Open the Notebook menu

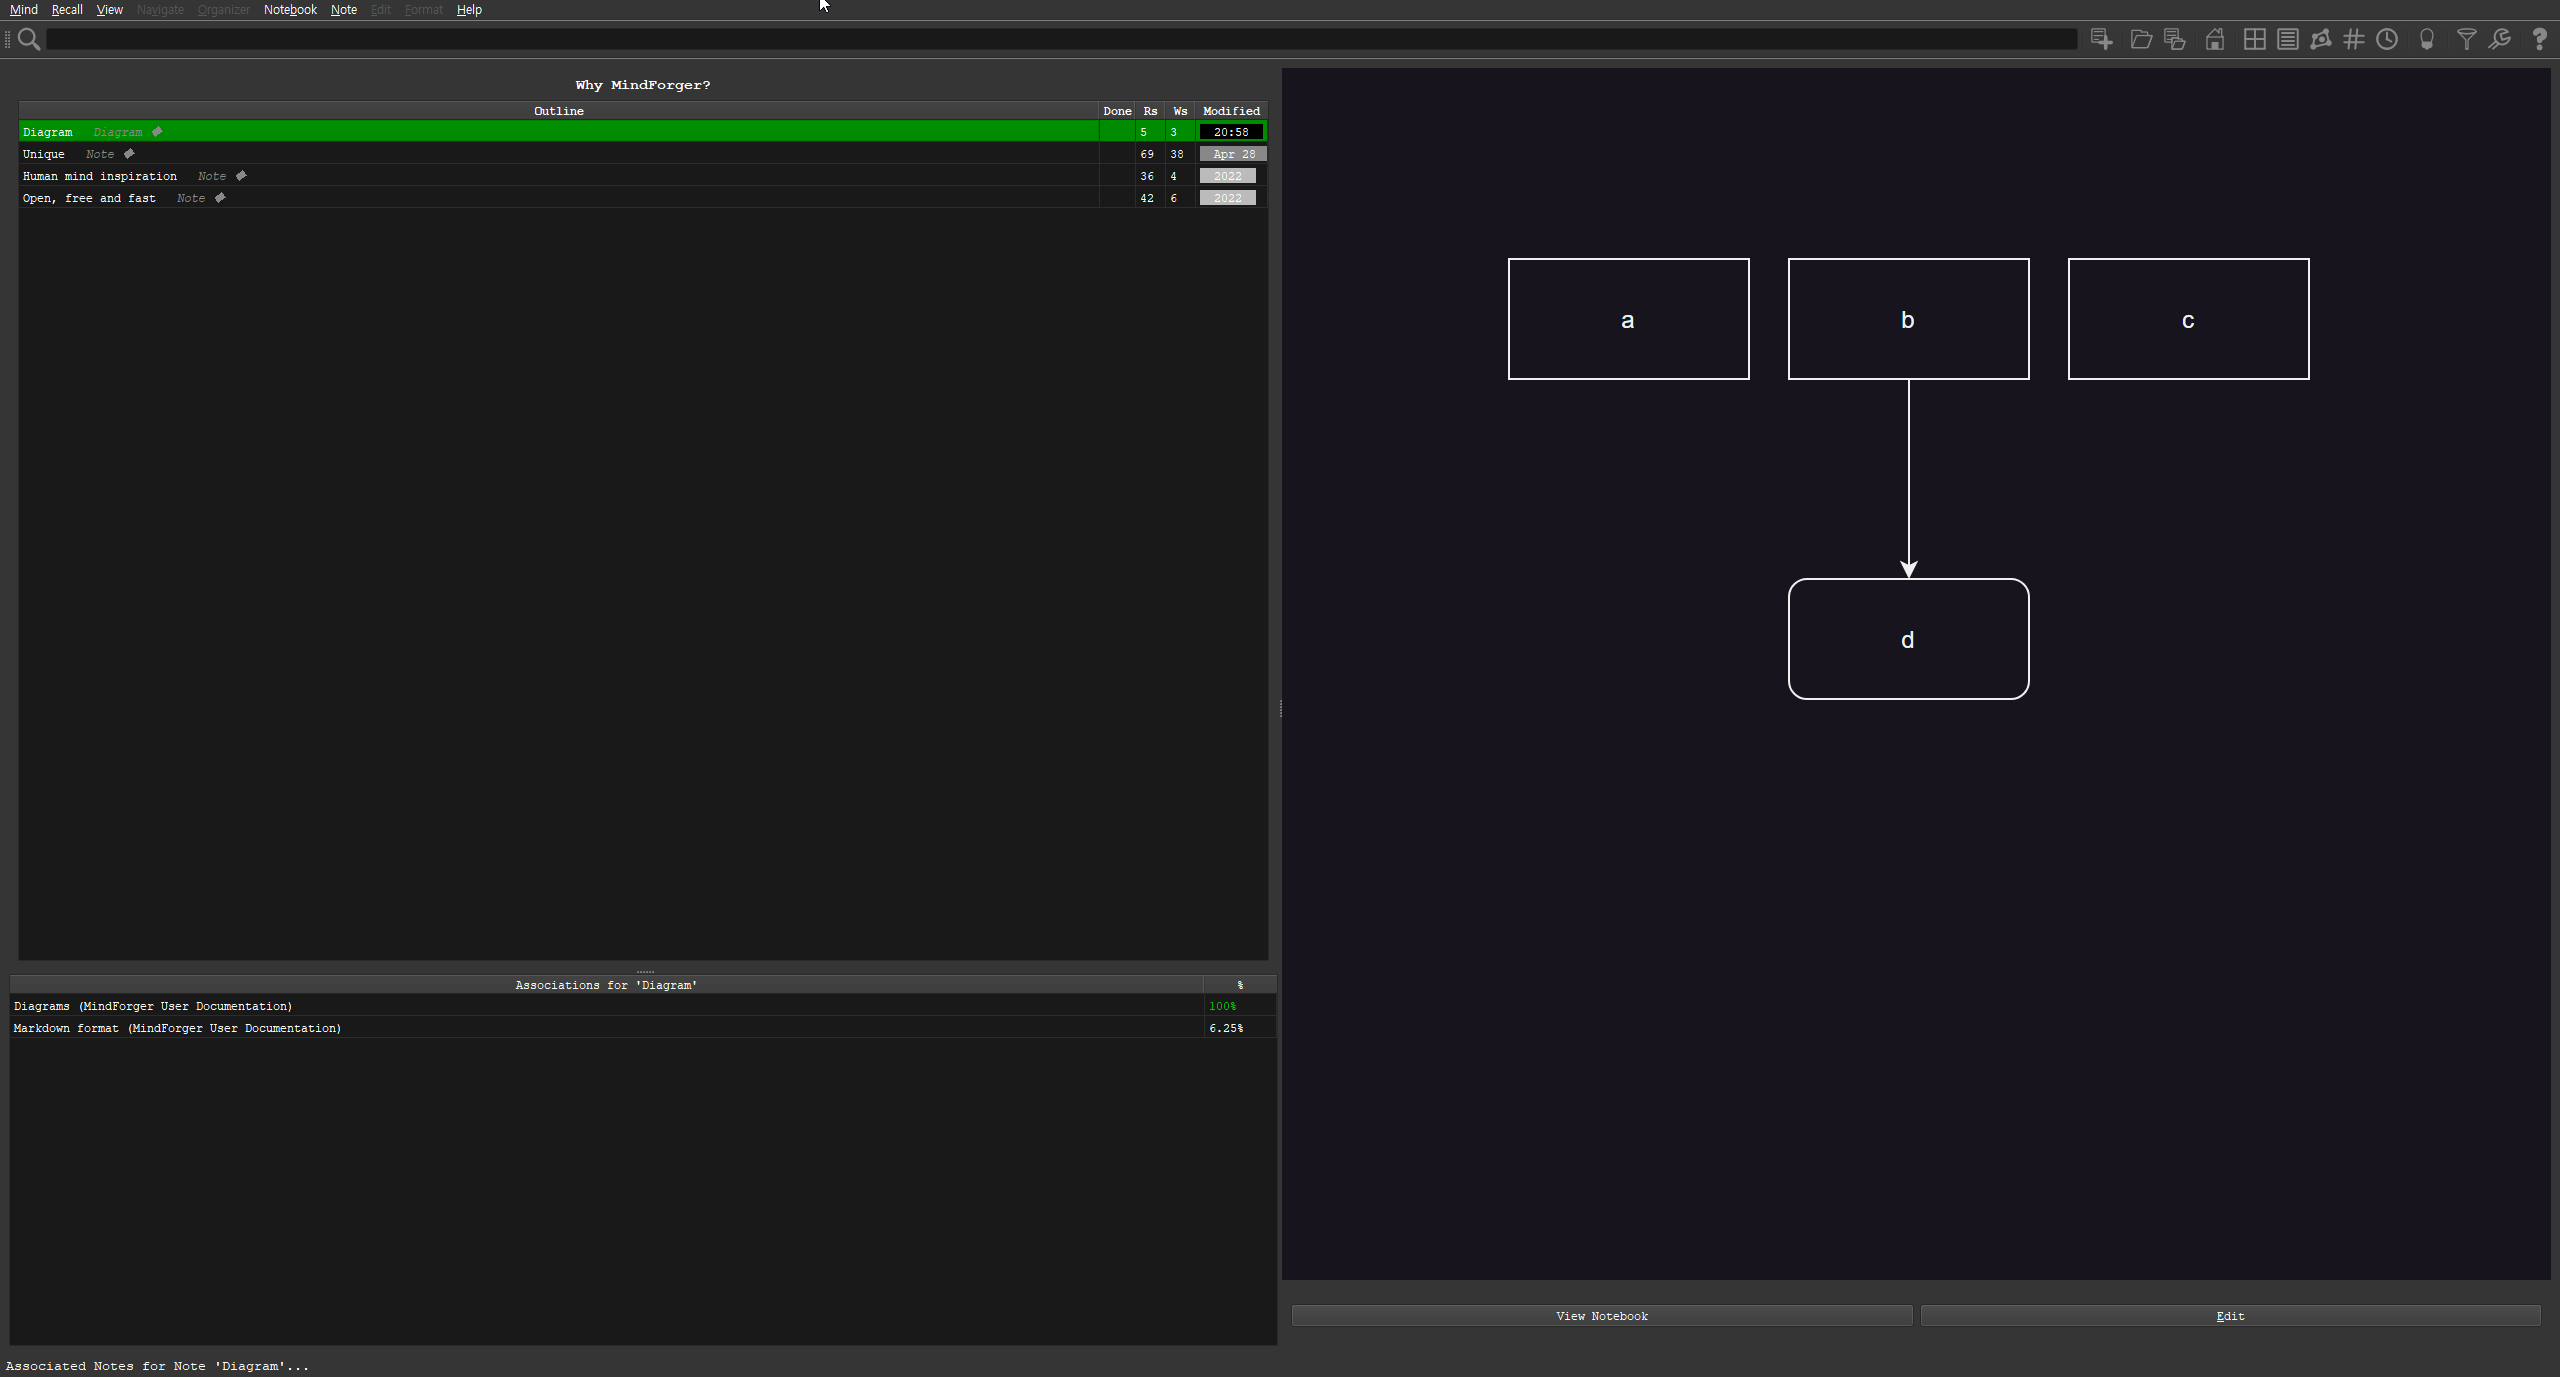(289, 9)
